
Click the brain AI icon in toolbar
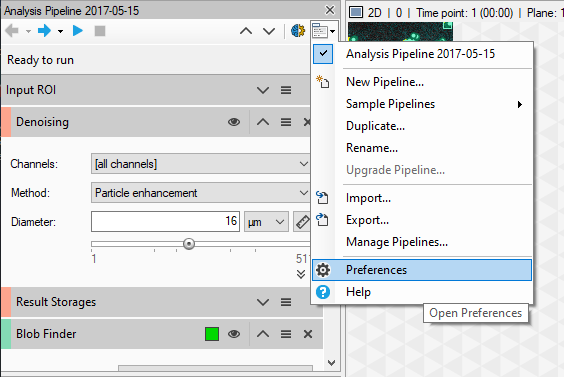pyautogui.click(x=298, y=31)
